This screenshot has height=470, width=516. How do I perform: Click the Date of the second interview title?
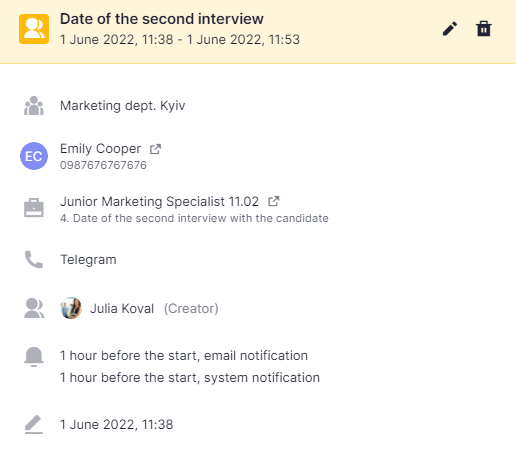point(162,19)
